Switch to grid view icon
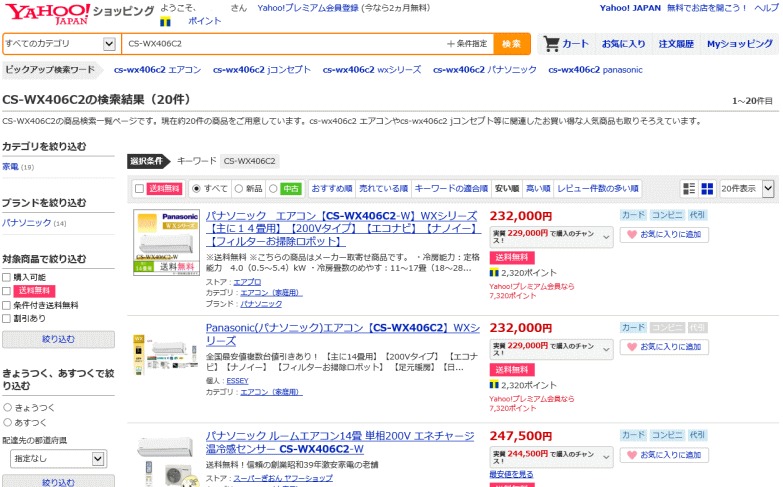 click(707, 188)
